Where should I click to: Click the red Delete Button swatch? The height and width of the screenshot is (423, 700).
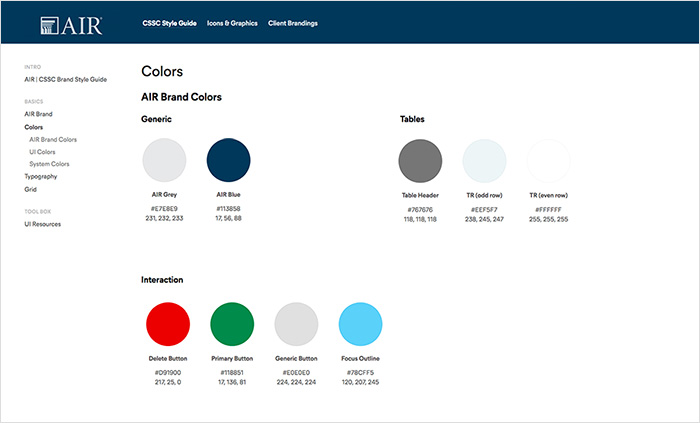(168, 324)
